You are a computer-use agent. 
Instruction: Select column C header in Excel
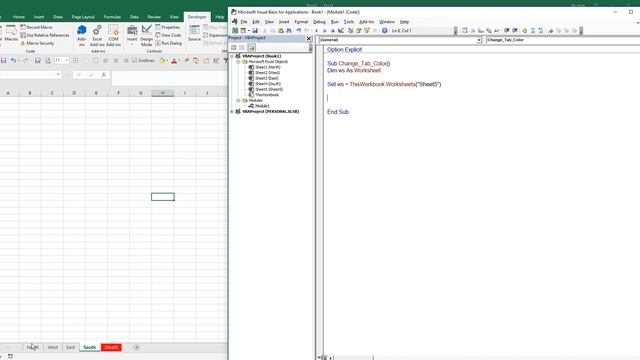click(x=52, y=93)
